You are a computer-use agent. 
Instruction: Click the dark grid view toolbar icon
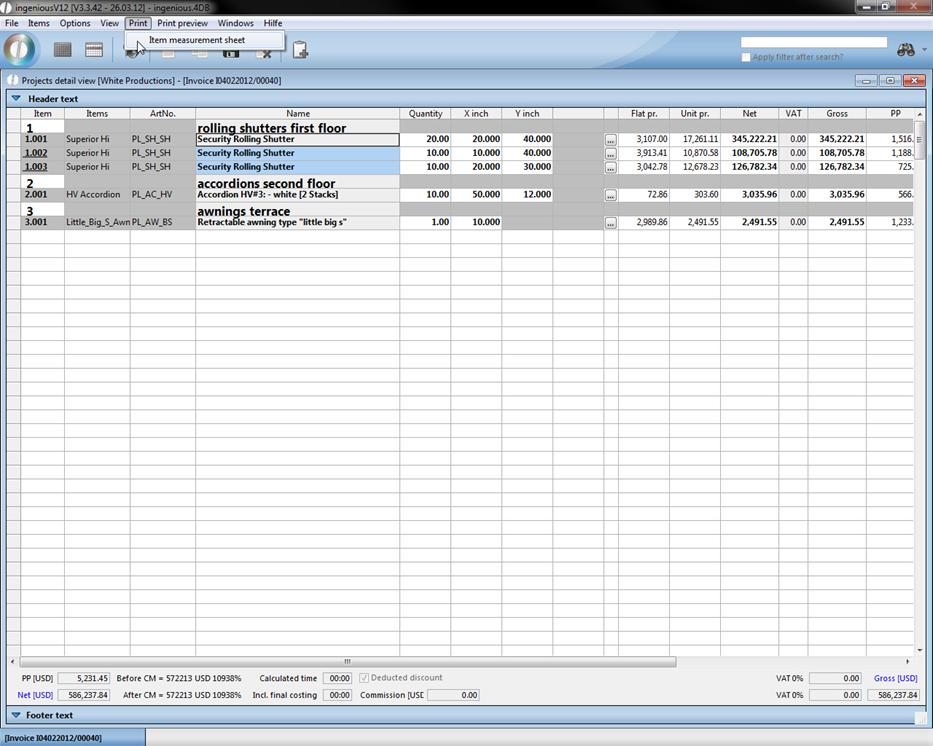63,50
